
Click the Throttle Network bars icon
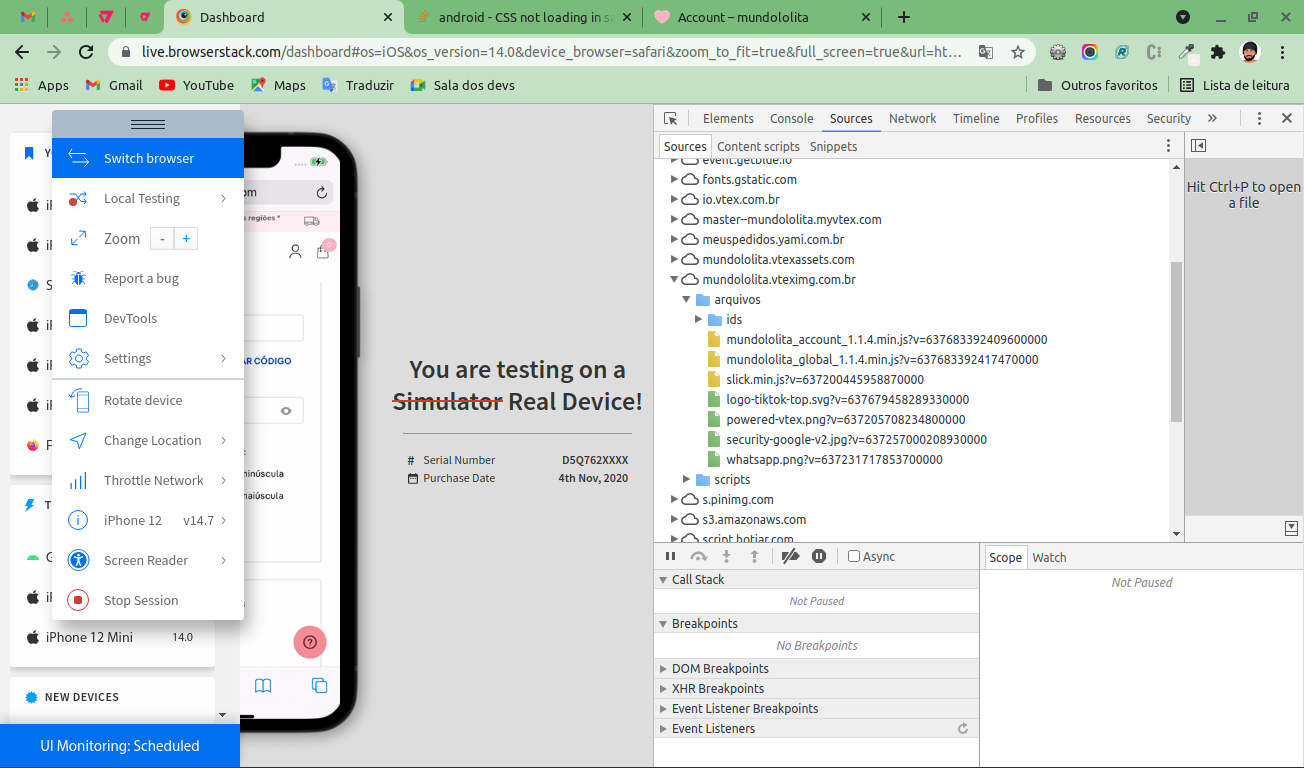78,480
